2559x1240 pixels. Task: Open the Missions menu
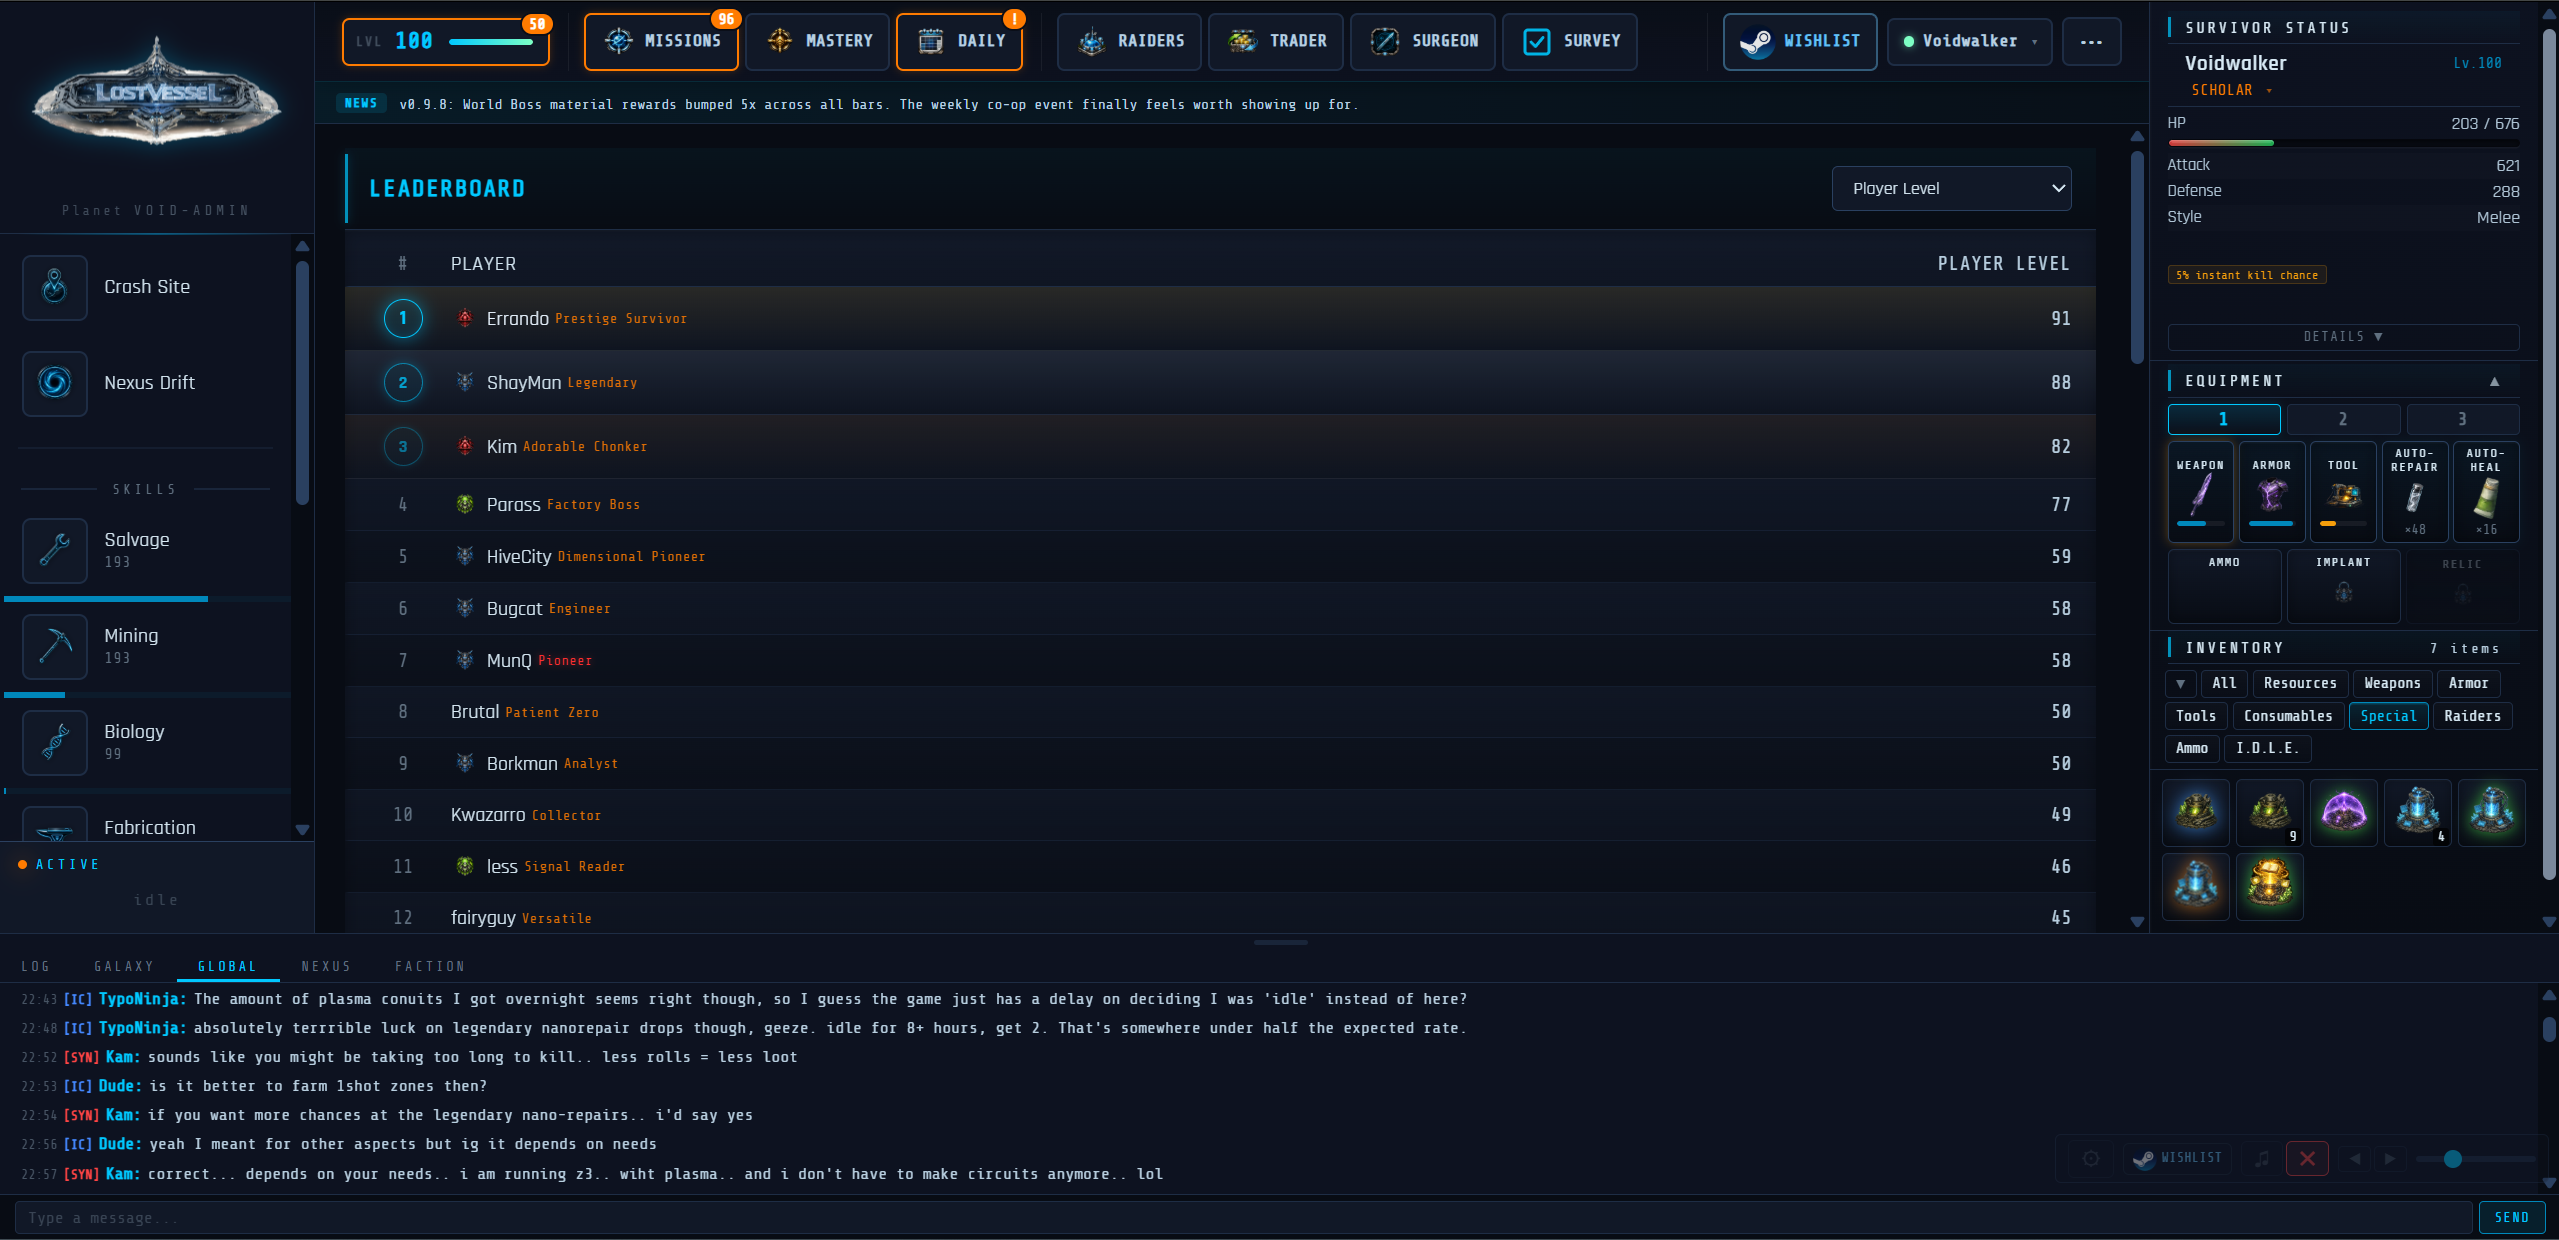pyautogui.click(x=662, y=42)
